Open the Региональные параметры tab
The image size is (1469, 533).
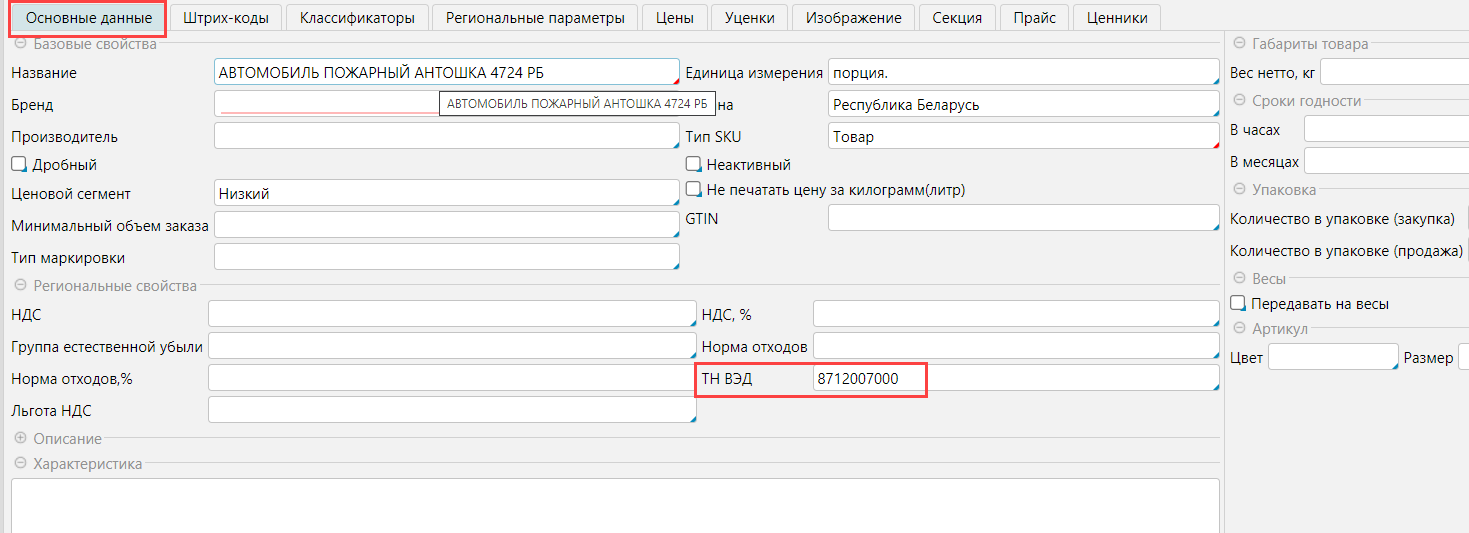535,17
